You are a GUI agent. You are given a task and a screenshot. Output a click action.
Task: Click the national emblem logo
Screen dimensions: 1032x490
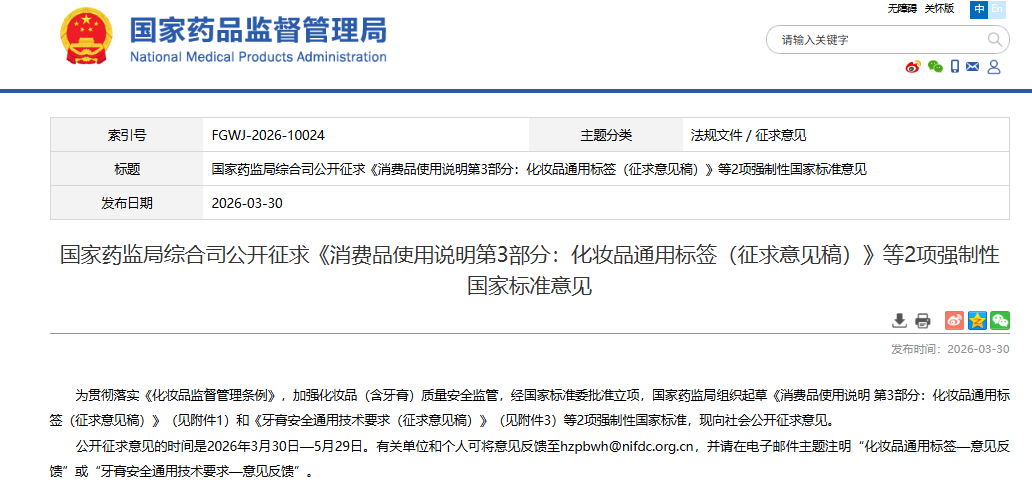[86, 38]
